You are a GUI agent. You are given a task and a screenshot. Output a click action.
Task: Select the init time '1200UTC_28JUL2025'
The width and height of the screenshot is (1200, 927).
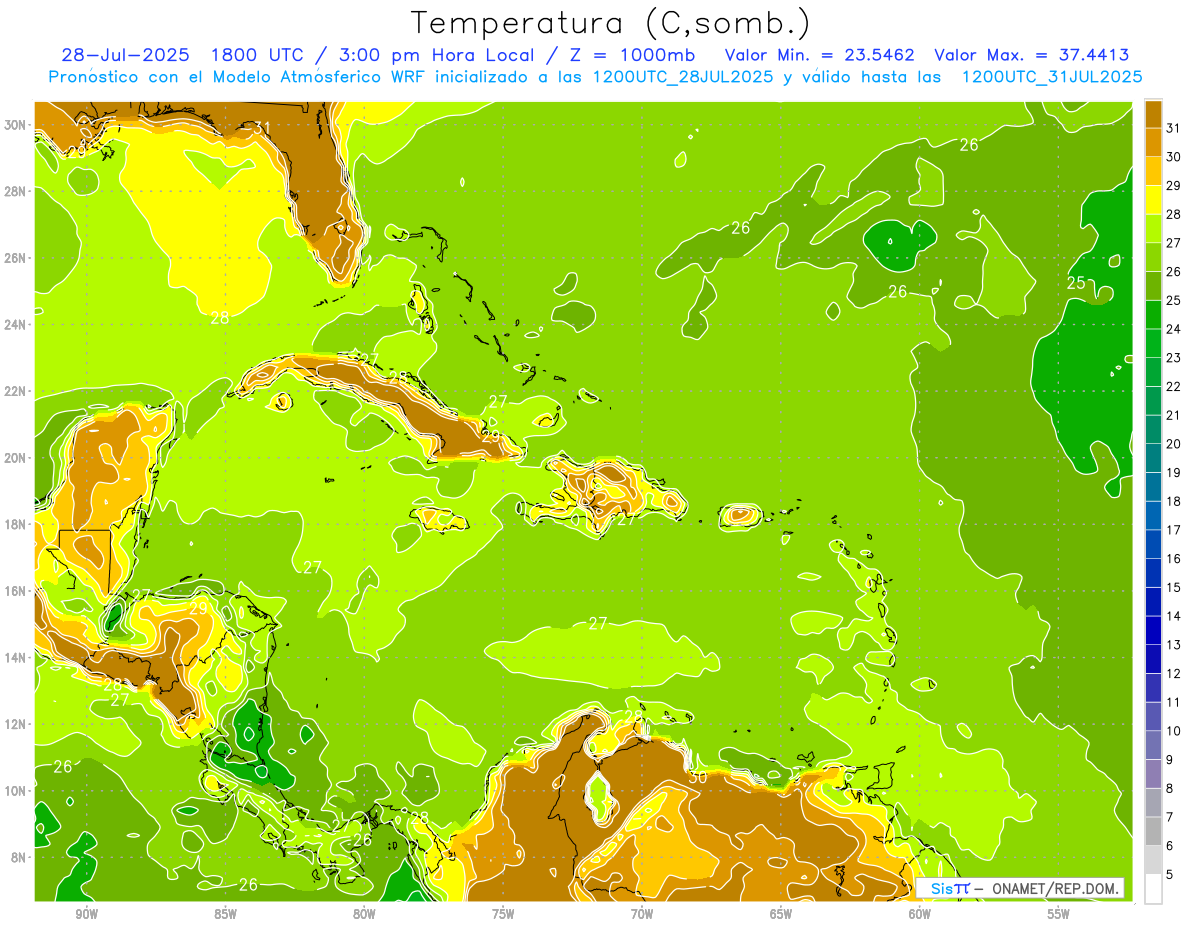click(x=683, y=77)
